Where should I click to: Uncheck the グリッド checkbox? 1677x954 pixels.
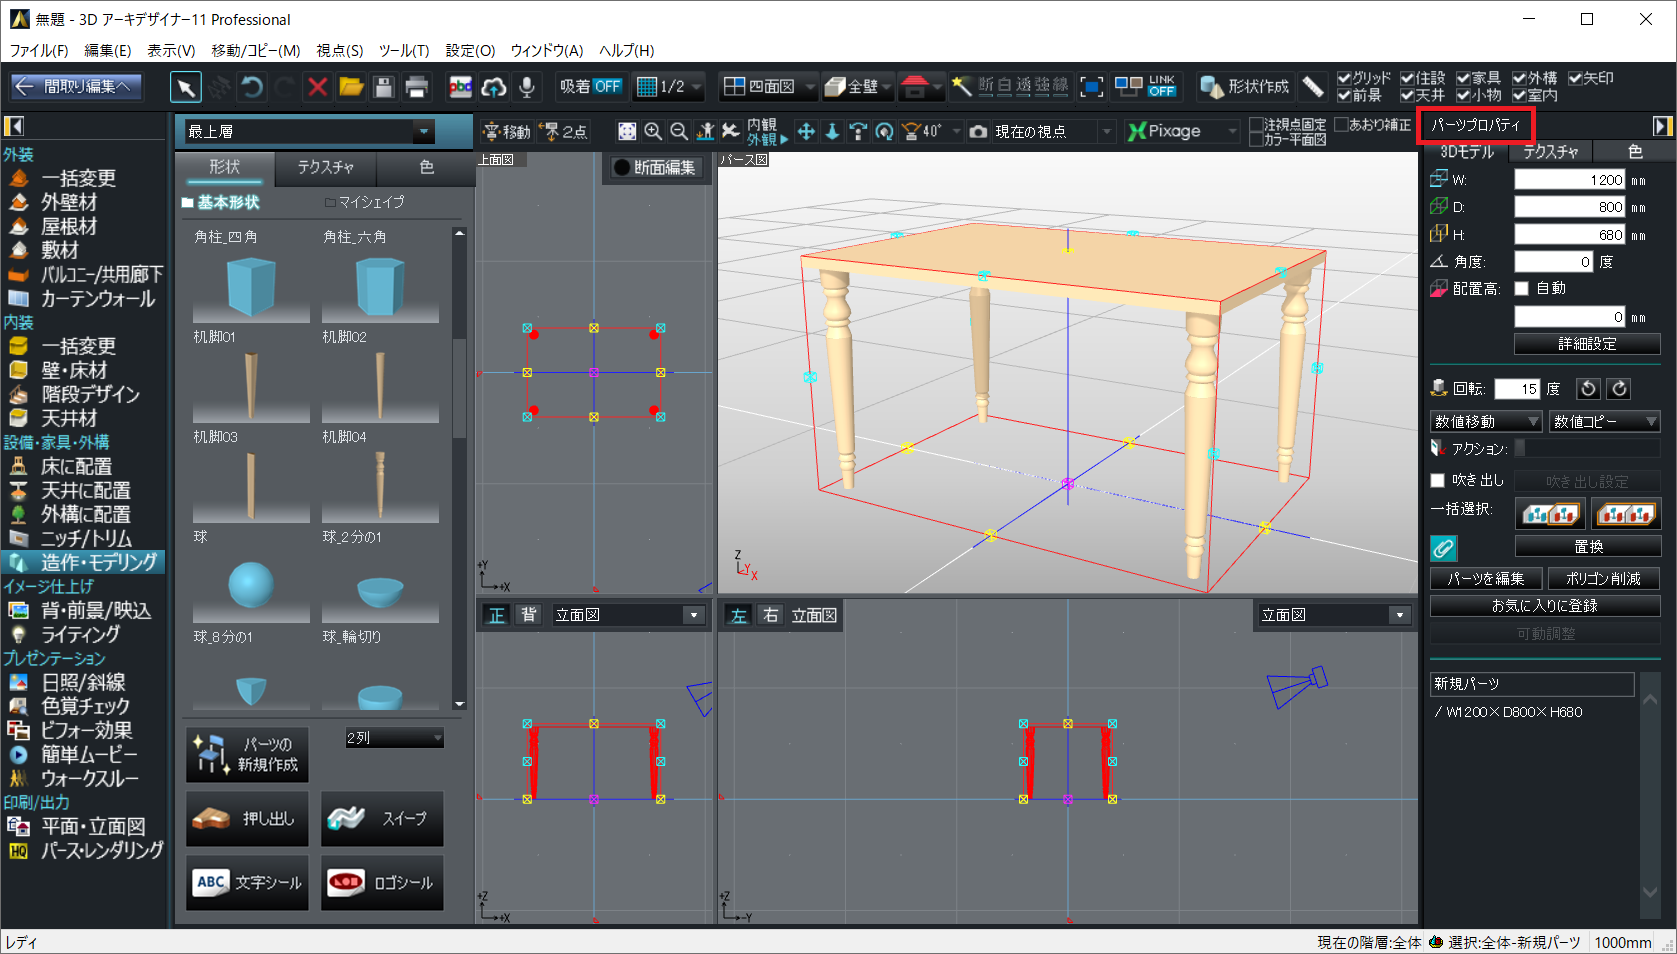1344,78
